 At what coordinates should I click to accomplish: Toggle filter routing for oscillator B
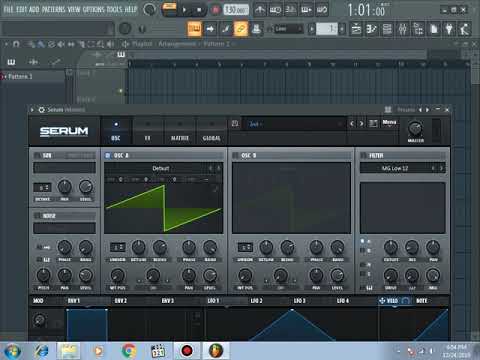[x=363, y=250]
